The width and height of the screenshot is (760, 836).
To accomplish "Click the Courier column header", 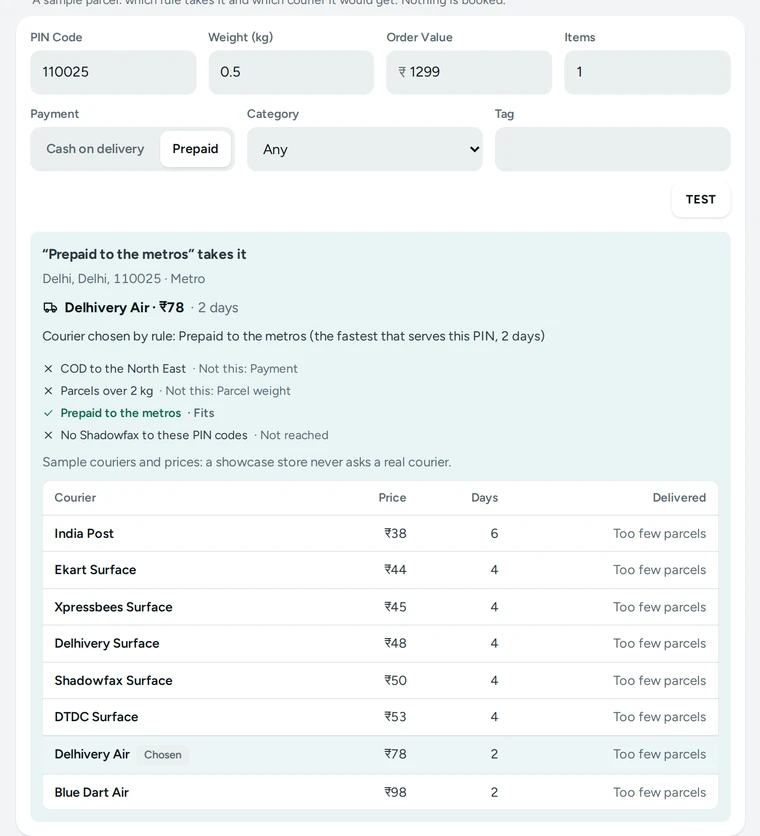I will coord(75,497).
